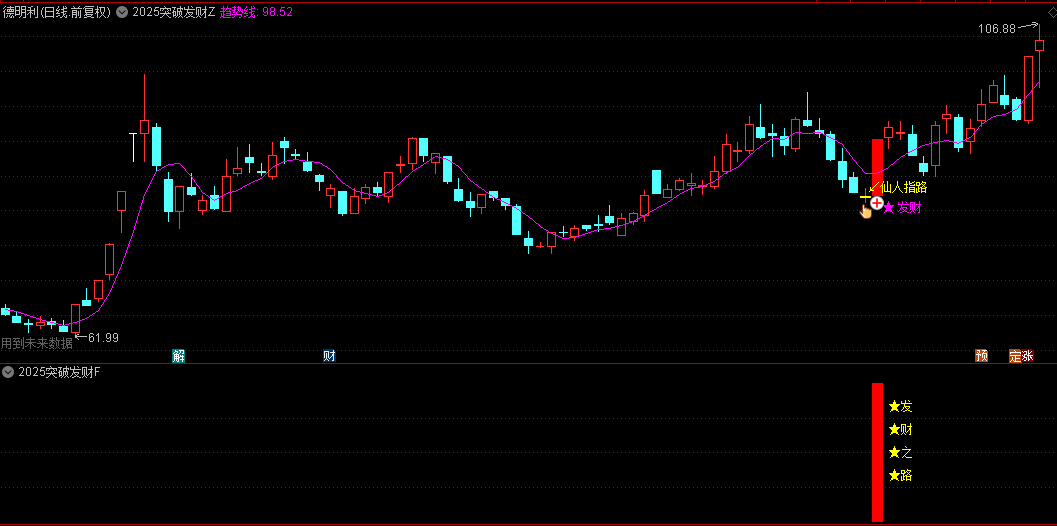This screenshot has height=526, width=1057.
Task: Select the ★发财 signal label
Action: [902, 208]
